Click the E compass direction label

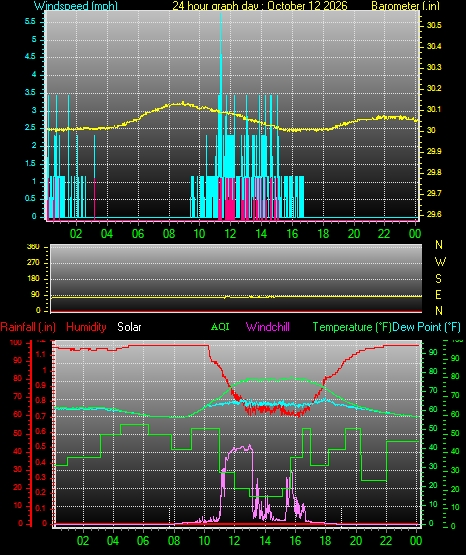click(x=438, y=294)
